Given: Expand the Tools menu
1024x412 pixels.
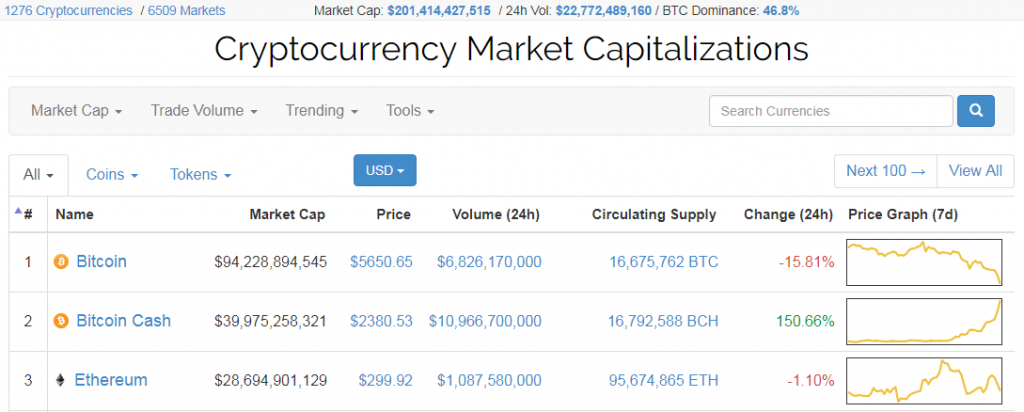Looking at the screenshot, I should (x=410, y=111).
